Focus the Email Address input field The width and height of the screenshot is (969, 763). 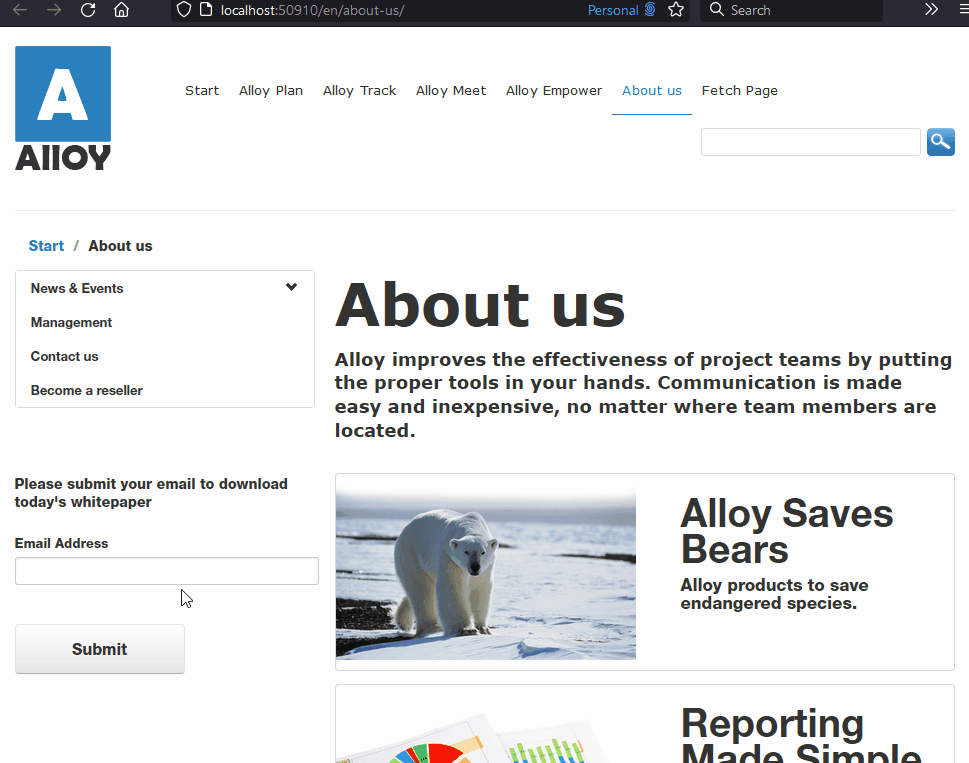167,571
